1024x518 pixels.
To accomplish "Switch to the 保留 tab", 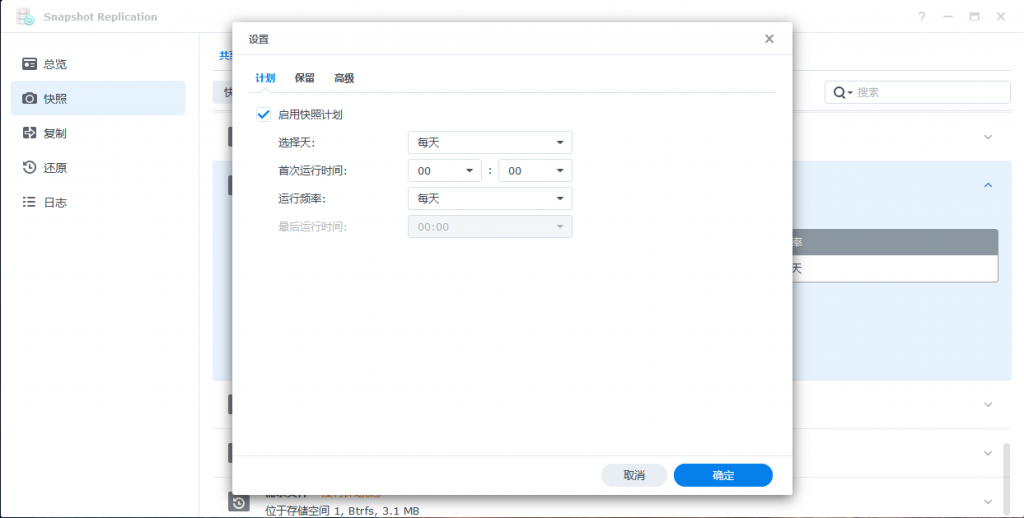I will tap(304, 78).
